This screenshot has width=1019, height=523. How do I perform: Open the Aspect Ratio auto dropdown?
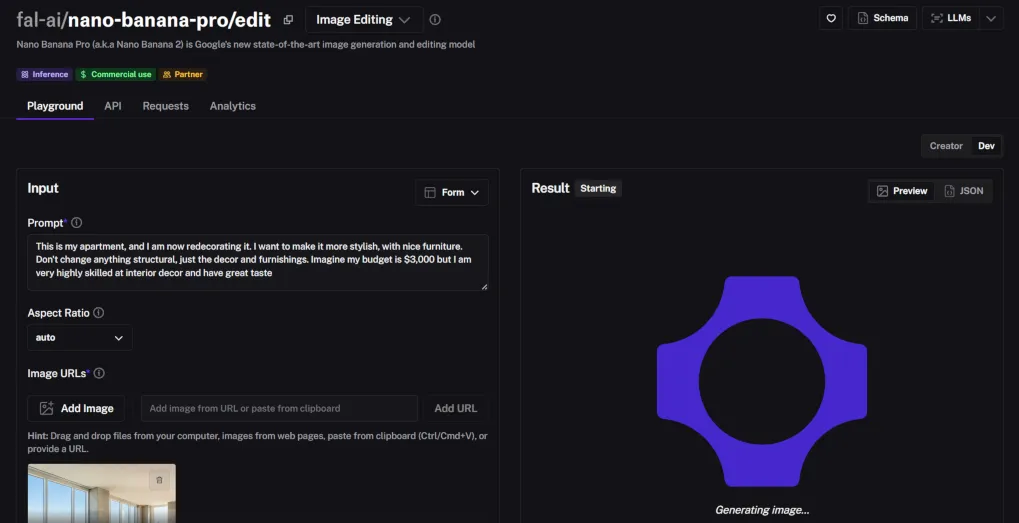79,338
